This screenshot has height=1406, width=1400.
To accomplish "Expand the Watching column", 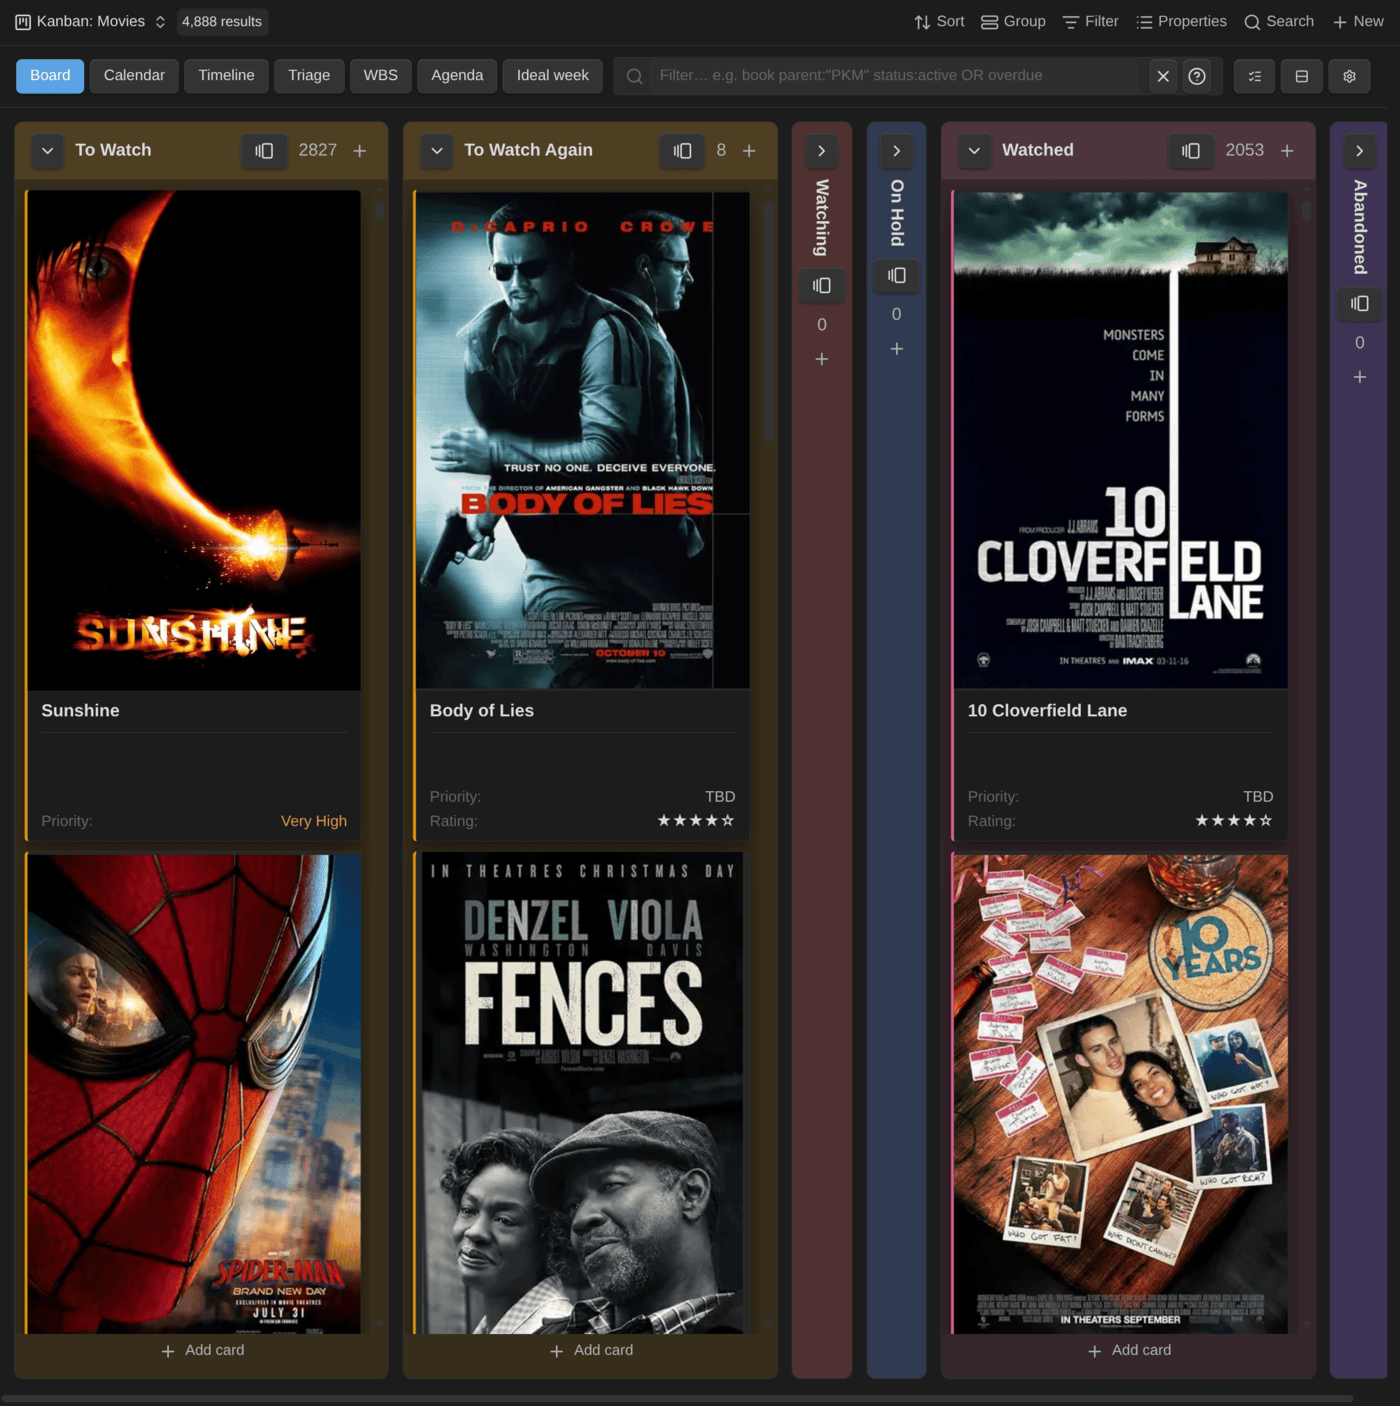I will pos(821,151).
